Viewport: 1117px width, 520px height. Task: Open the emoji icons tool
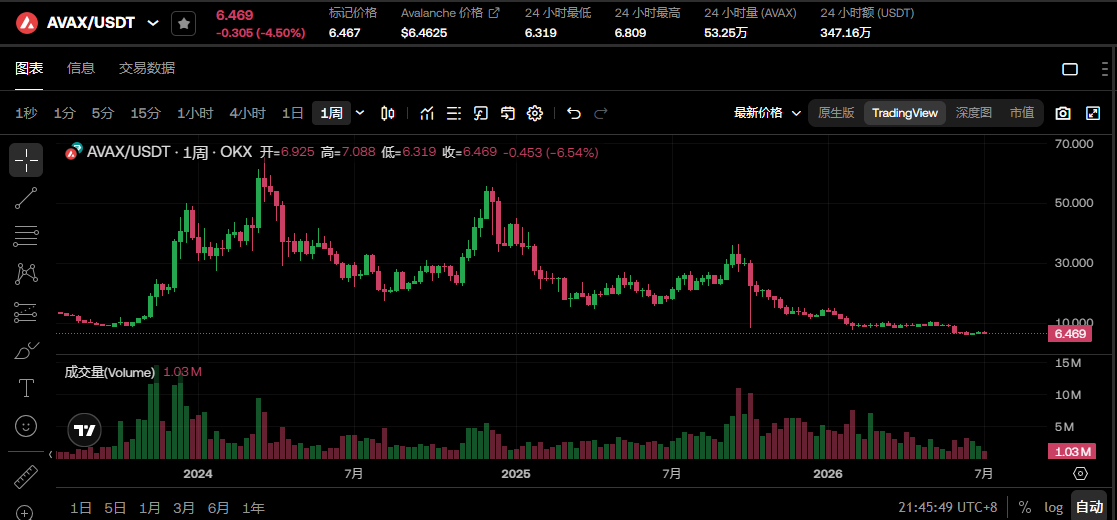pos(26,426)
